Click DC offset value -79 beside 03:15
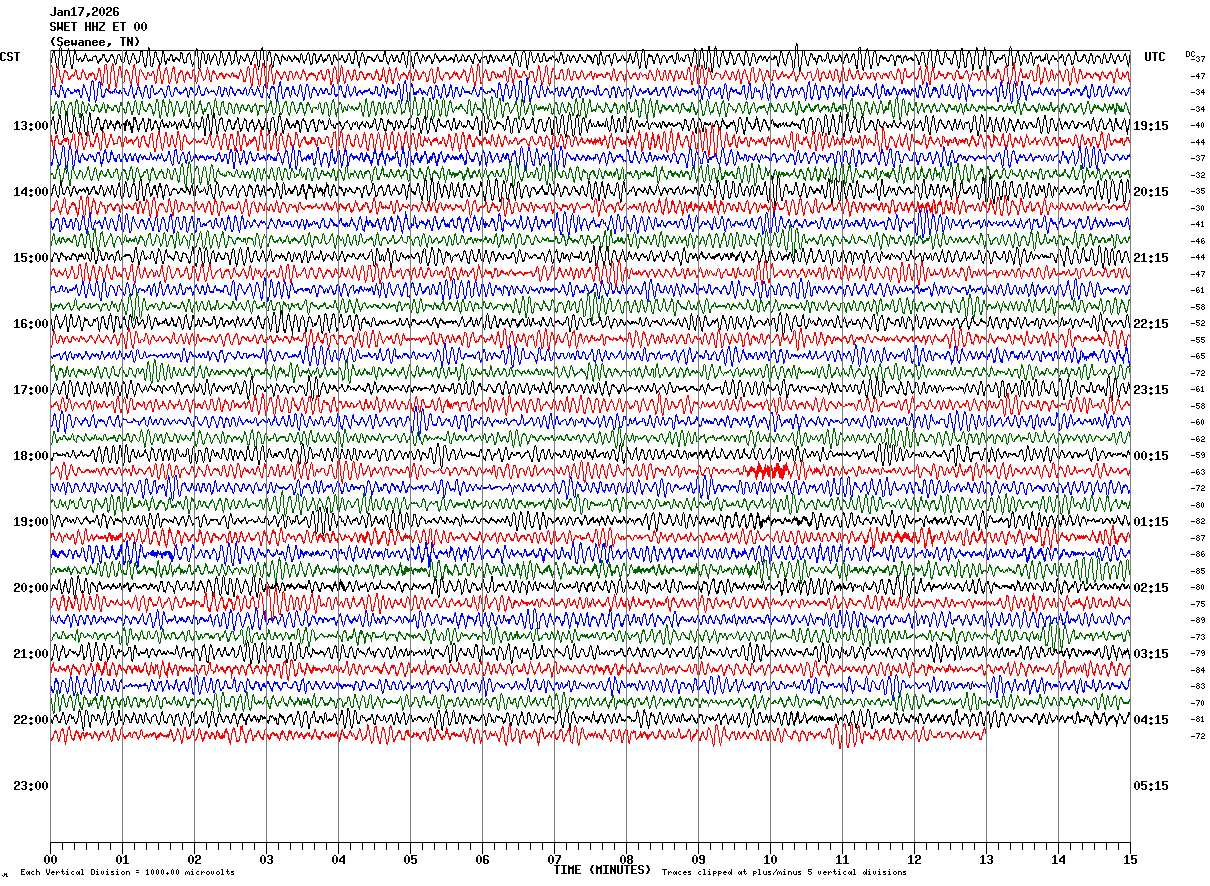 pyautogui.click(x=1197, y=653)
